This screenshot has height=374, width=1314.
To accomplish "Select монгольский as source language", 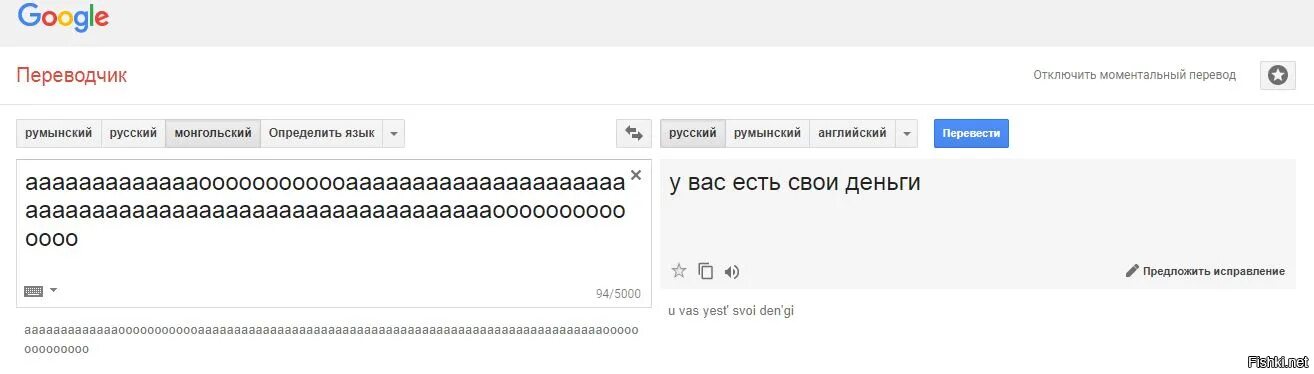I will click(x=213, y=133).
